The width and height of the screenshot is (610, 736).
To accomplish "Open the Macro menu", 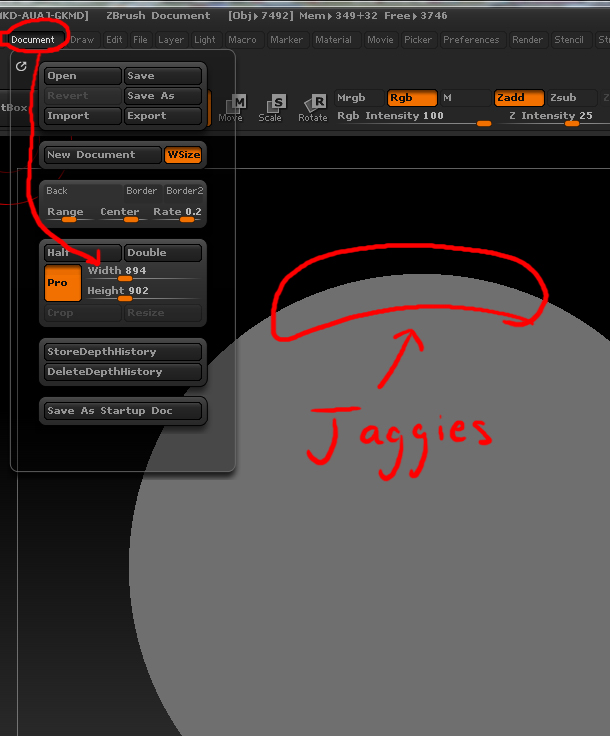I will [x=243, y=40].
